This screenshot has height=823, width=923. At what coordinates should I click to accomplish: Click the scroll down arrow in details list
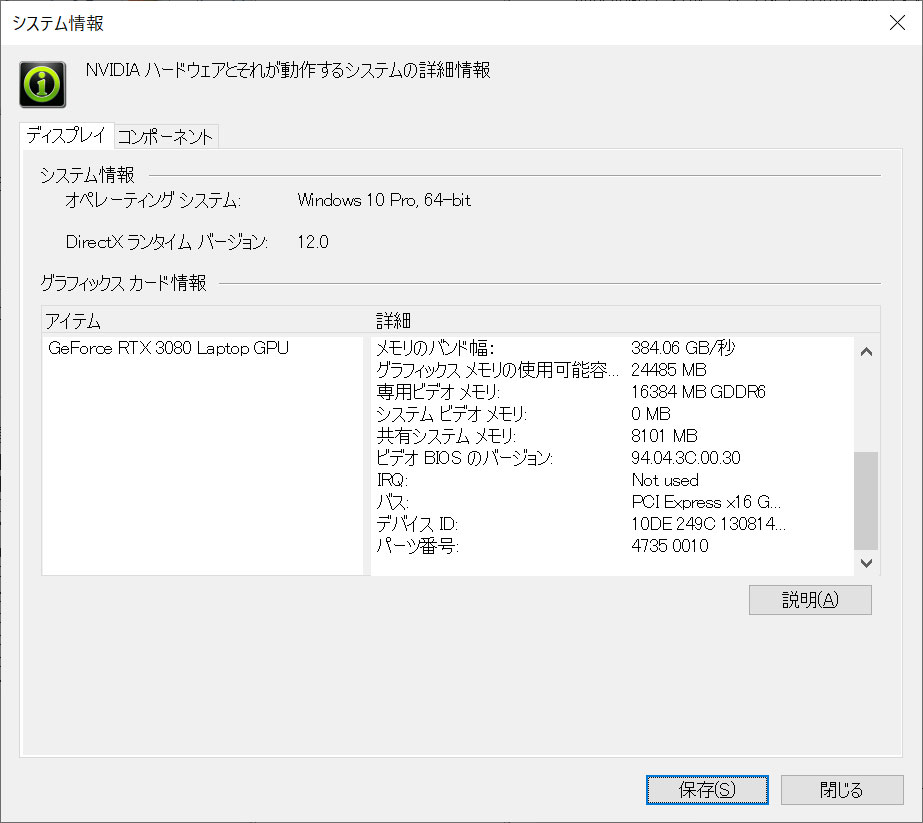(866, 563)
